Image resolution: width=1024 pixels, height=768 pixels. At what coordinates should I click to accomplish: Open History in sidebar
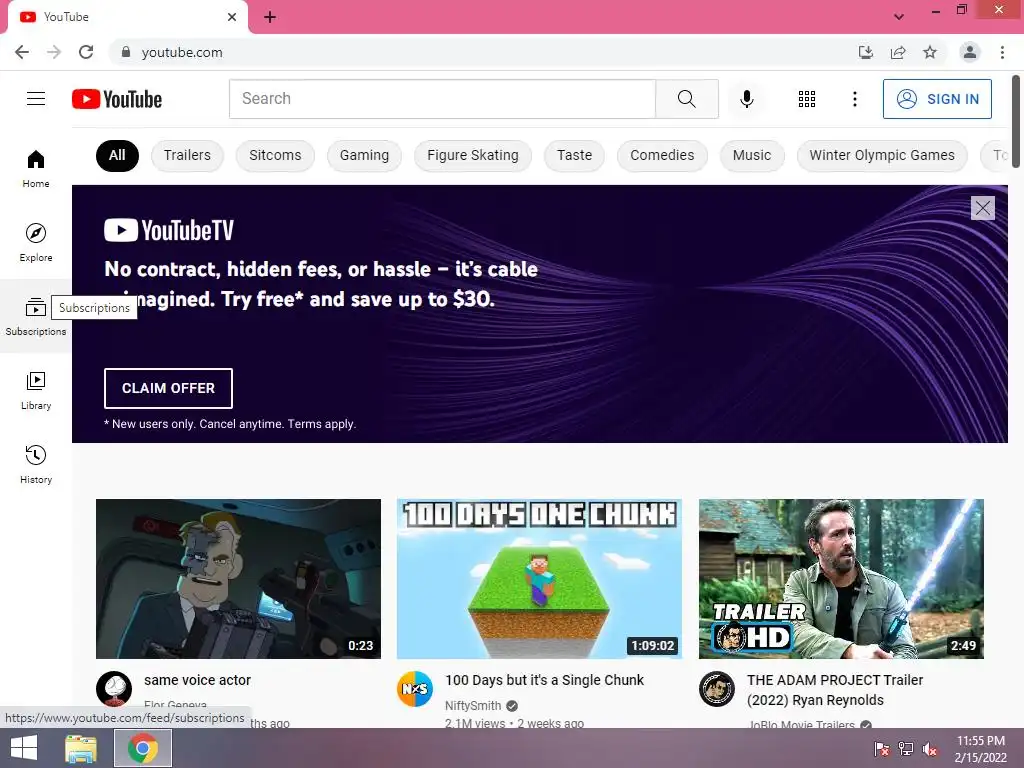36,464
